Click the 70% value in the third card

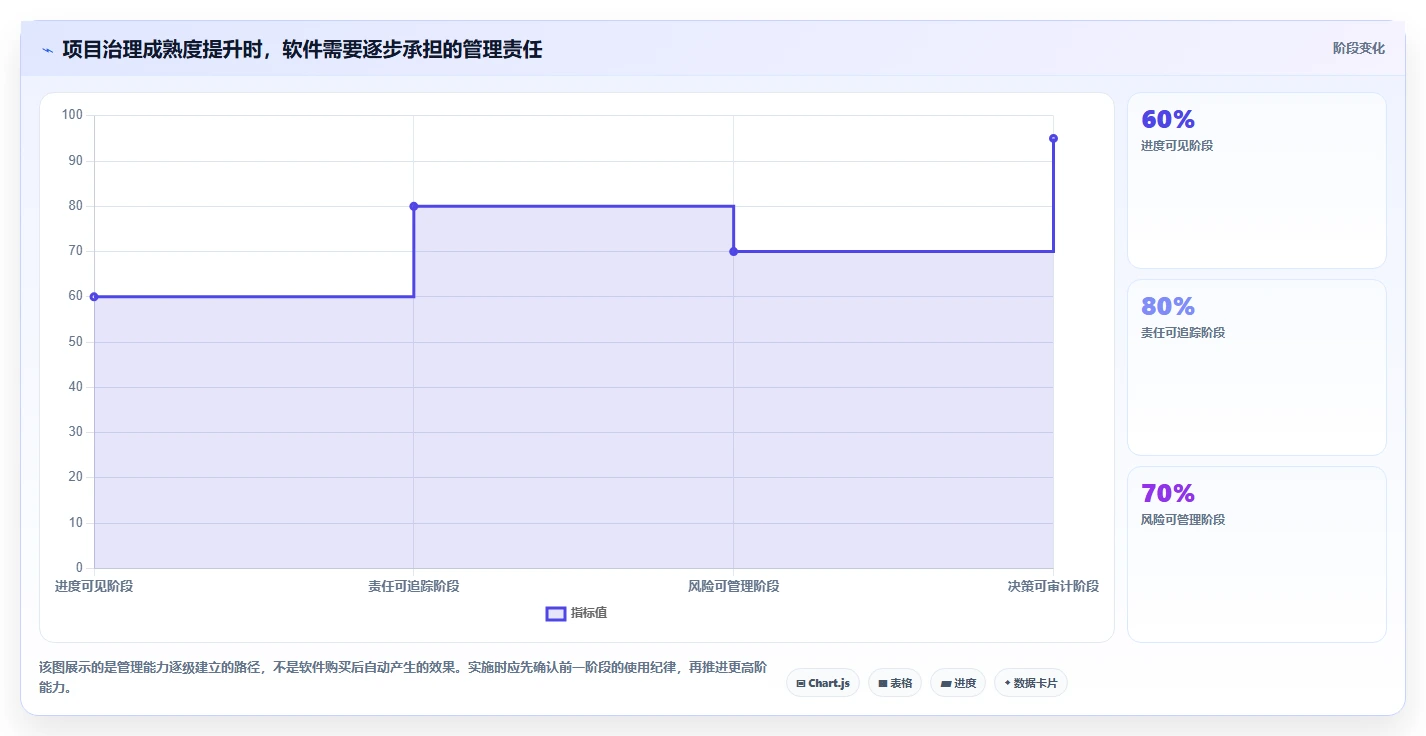pos(1168,493)
